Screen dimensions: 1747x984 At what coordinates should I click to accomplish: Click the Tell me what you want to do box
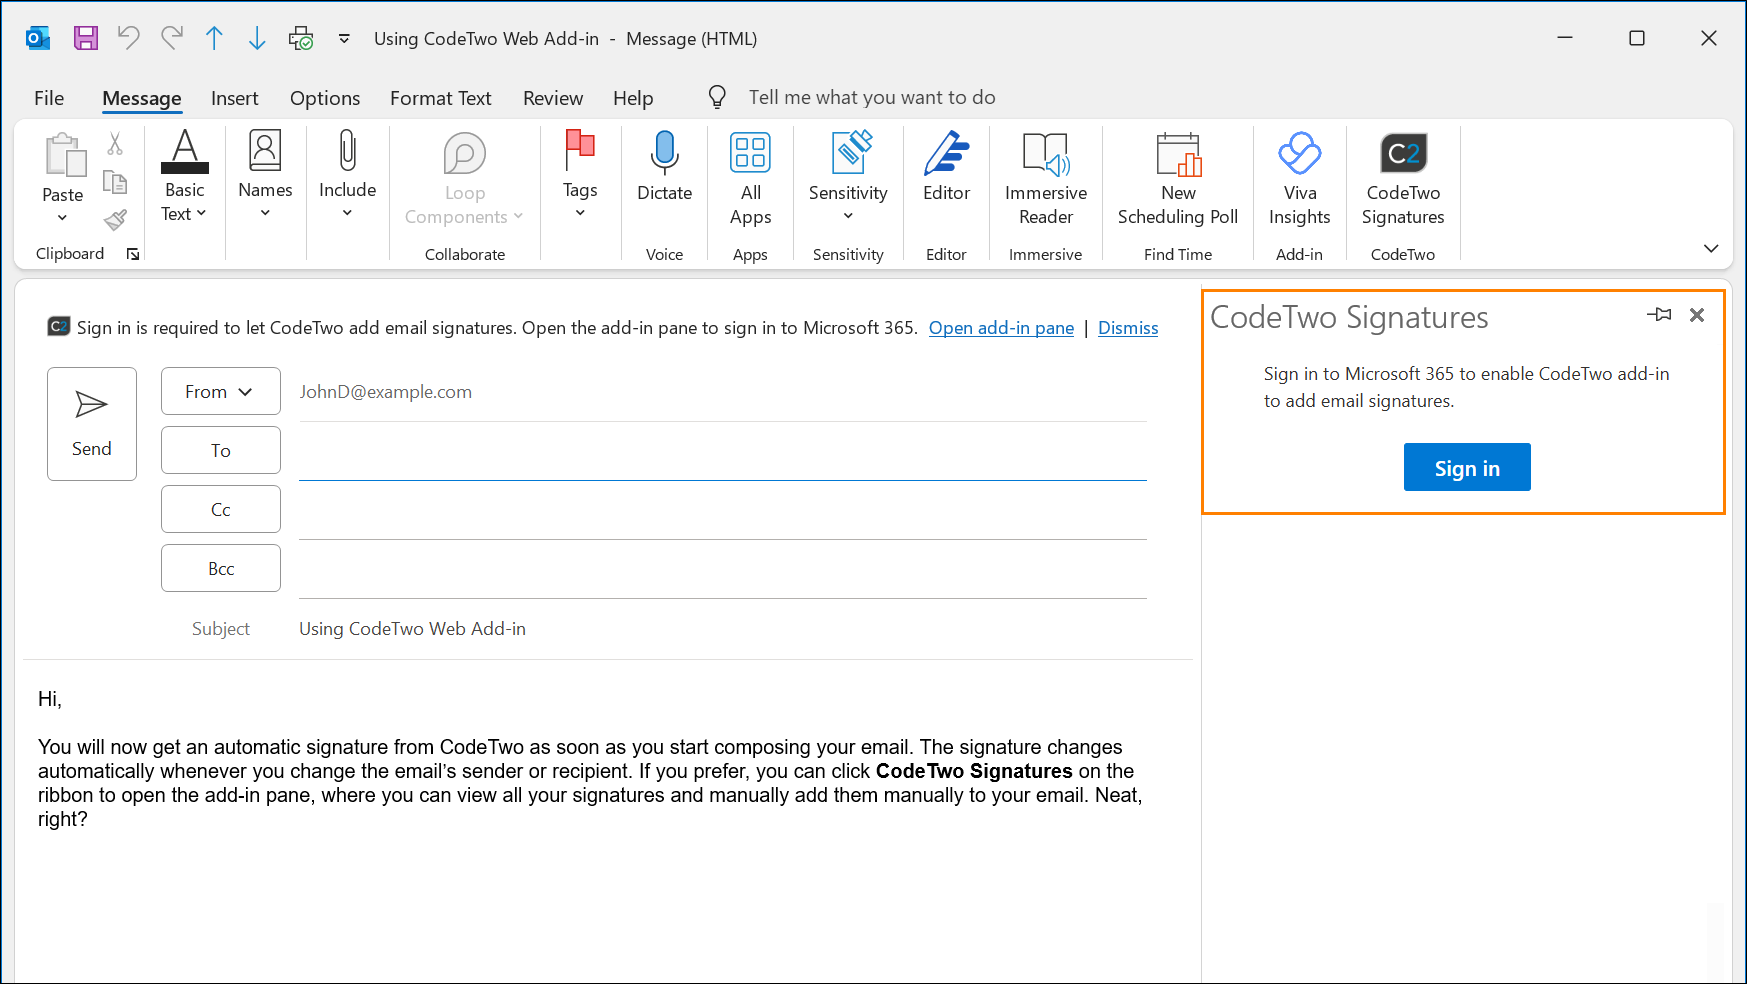click(x=871, y=97)
